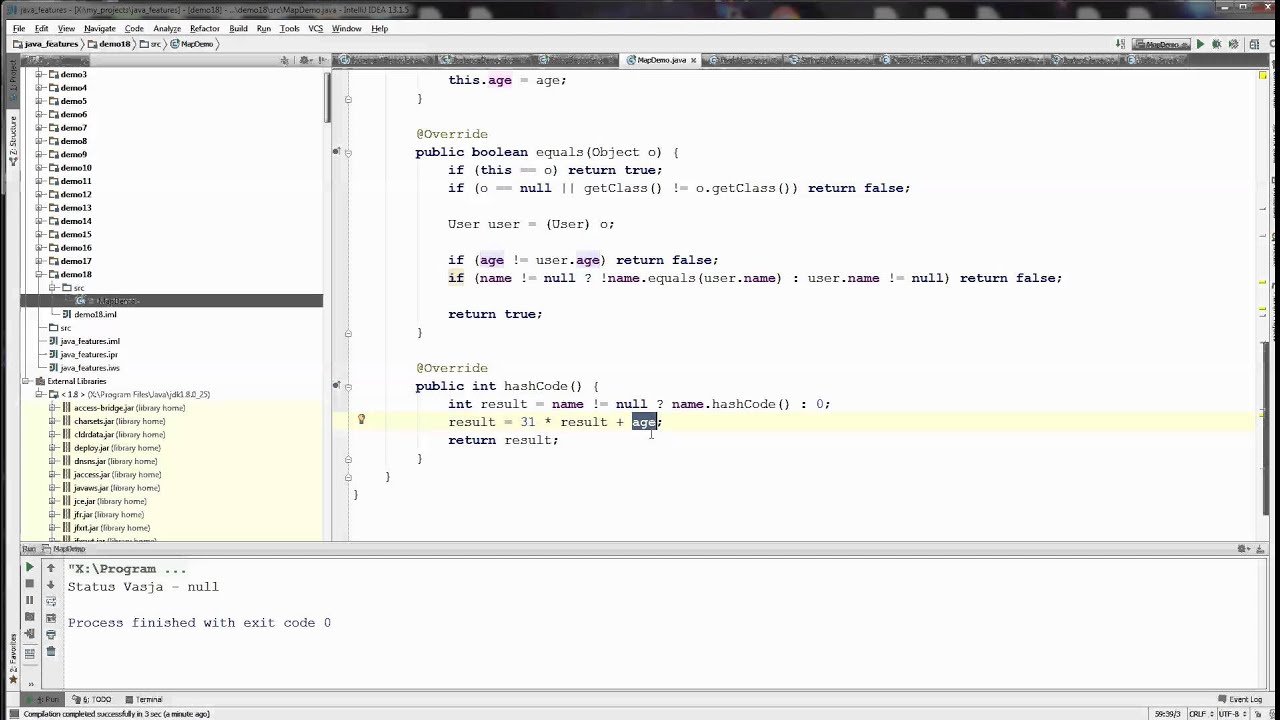This screenshot has width=1280, height=720.
Task: Click the override marker next to equals method
Action: point(337,151)
